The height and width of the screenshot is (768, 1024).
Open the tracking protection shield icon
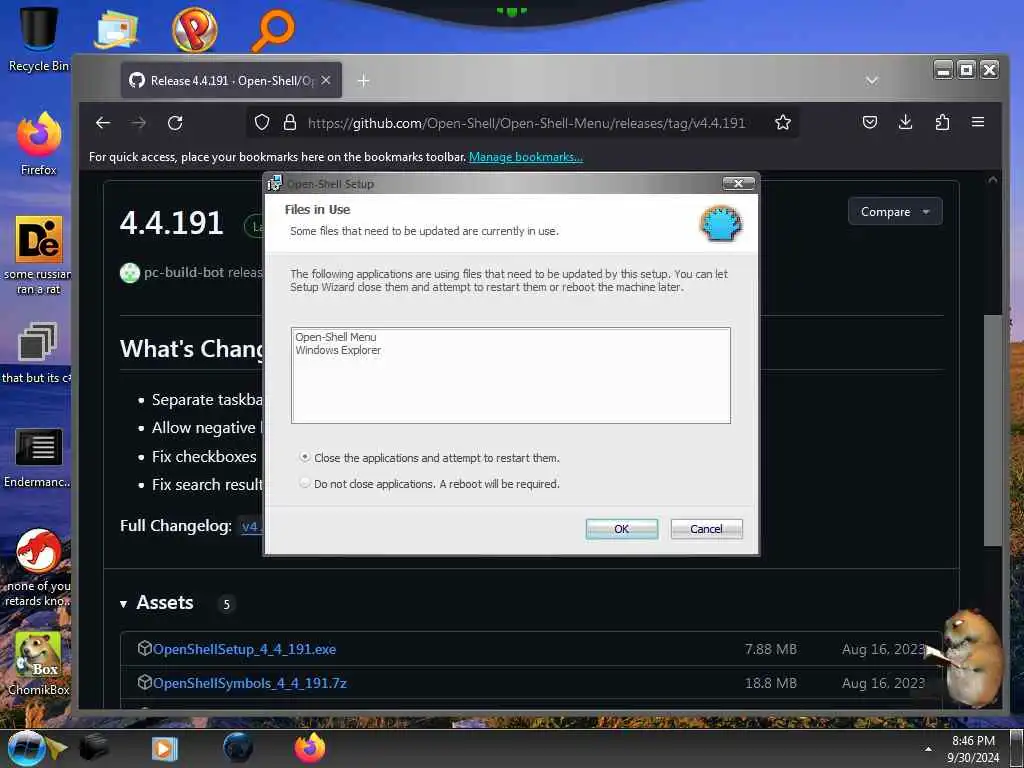262,123
